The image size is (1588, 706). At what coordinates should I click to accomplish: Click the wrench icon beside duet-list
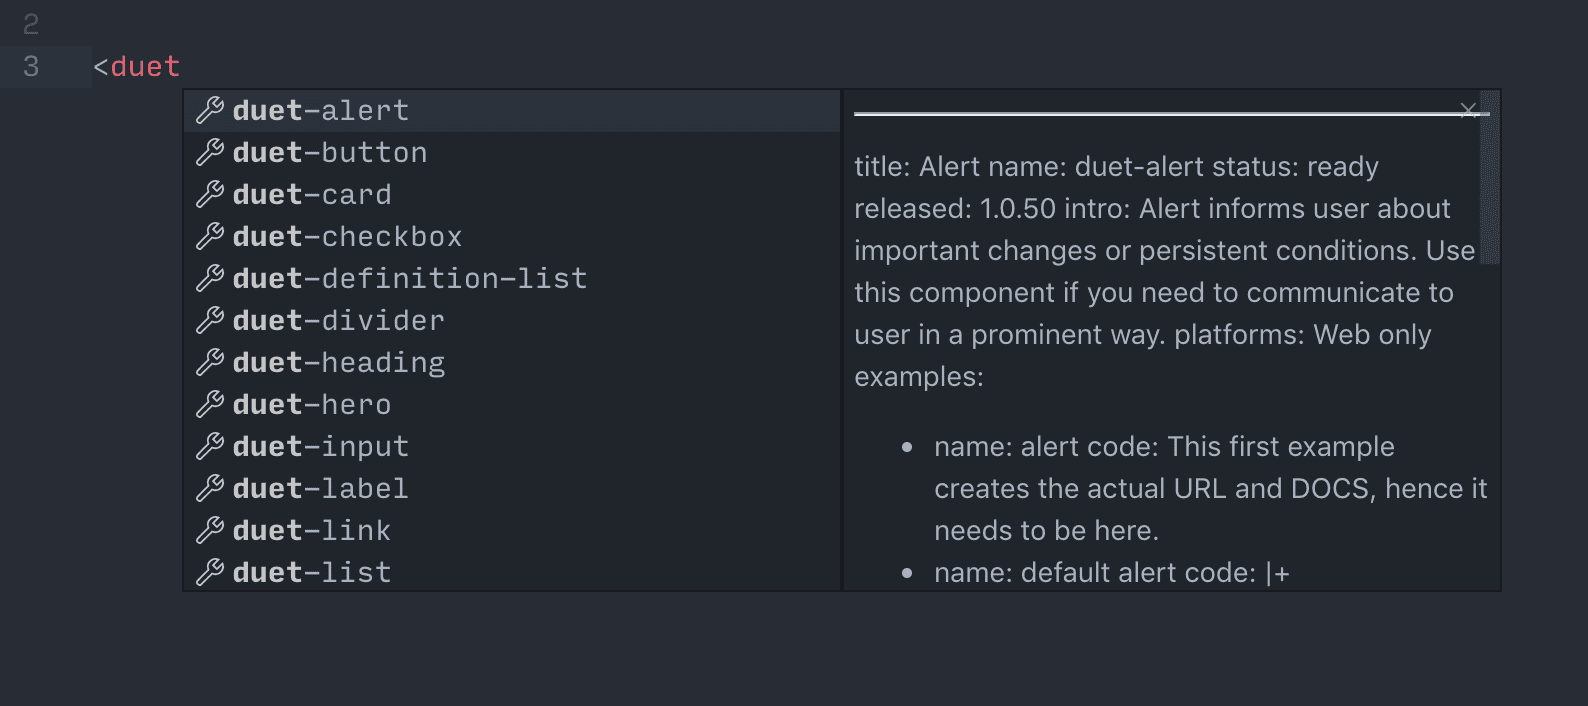tap(209, 572)
